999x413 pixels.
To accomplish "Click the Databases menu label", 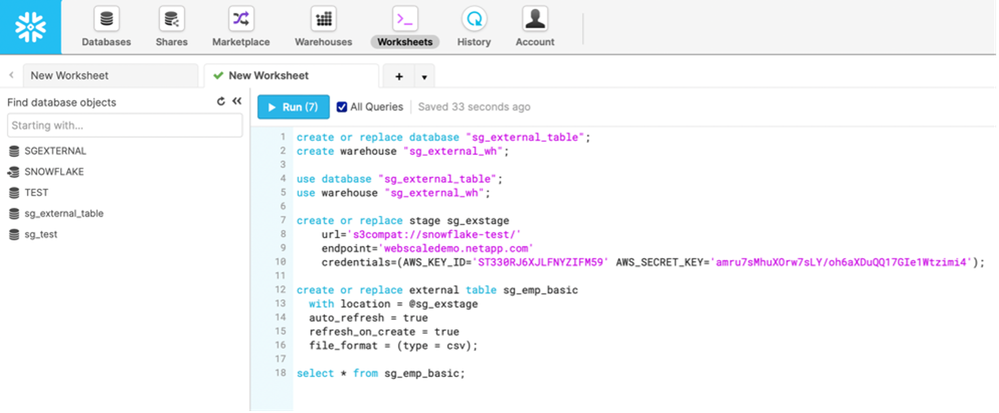I will pos(106,42).
